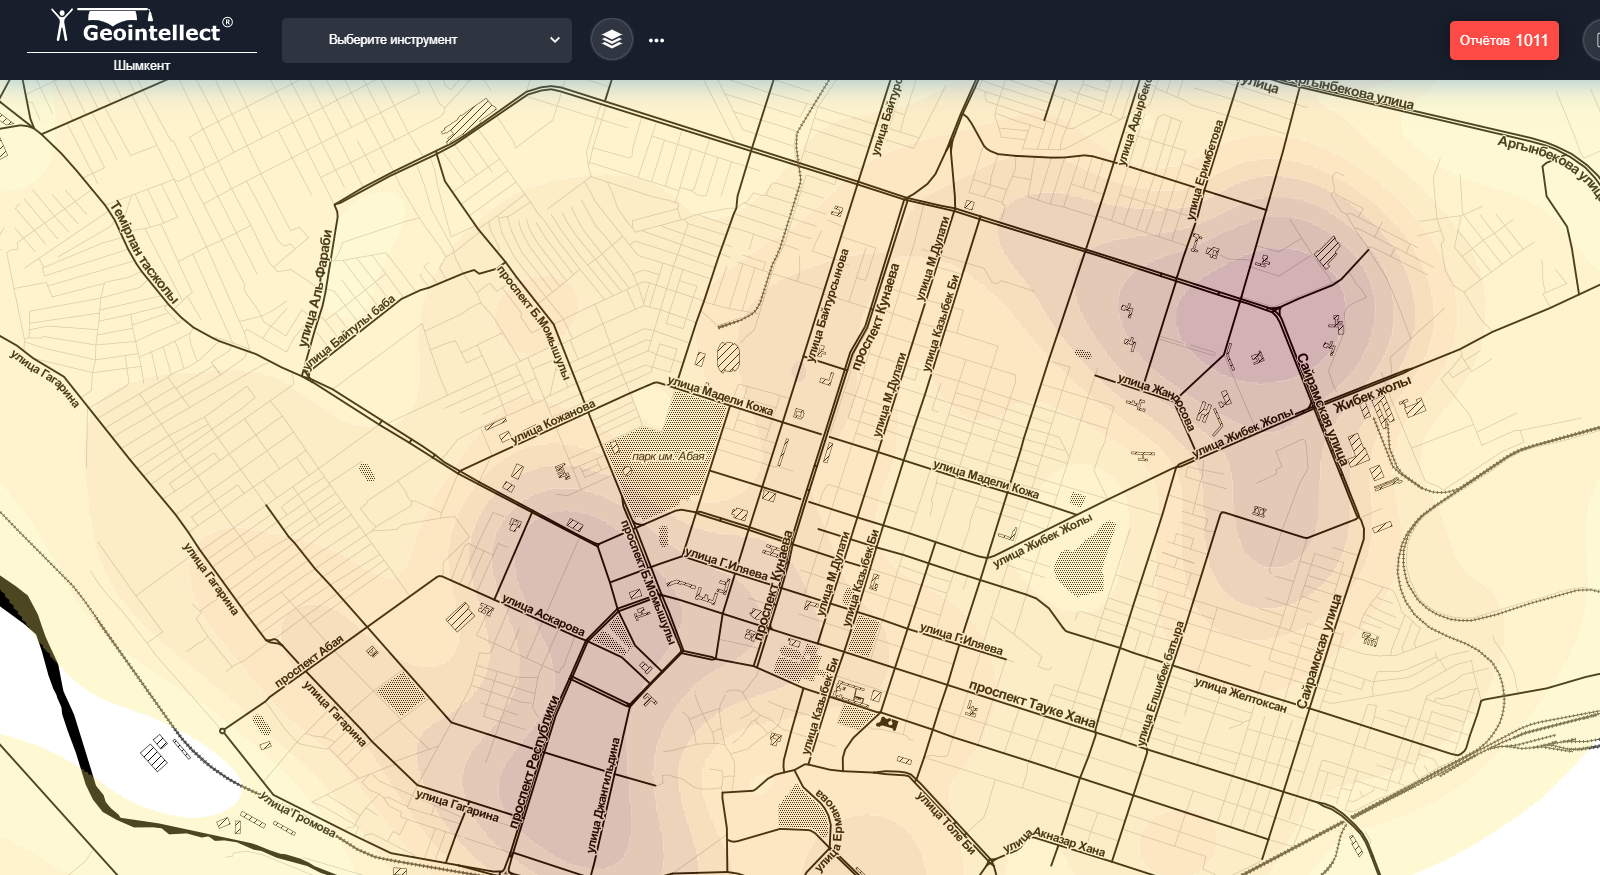Click the Geointellect logo
The height and width of the screenshot is (875, 1600).
pos(142,27)
